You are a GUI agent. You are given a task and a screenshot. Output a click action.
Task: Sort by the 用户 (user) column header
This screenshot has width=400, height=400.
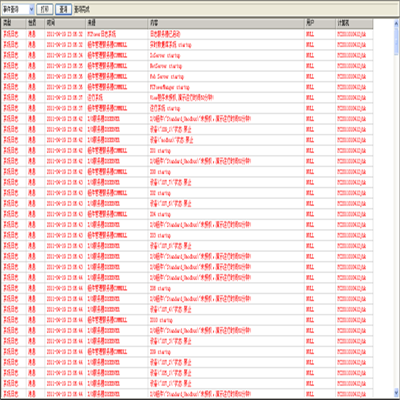320,23
